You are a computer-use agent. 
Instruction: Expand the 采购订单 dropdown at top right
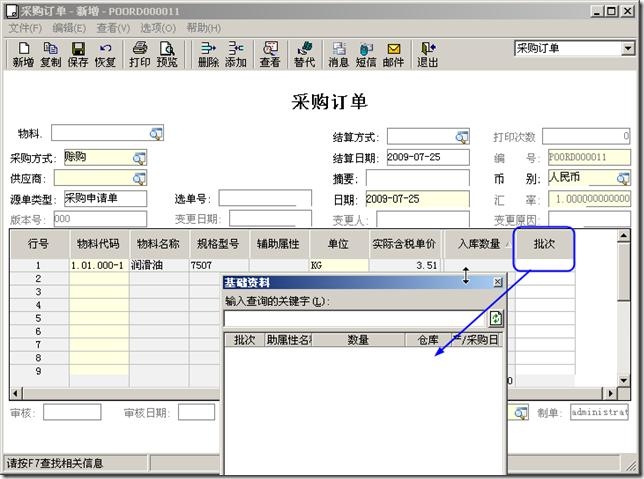point(626,48)
